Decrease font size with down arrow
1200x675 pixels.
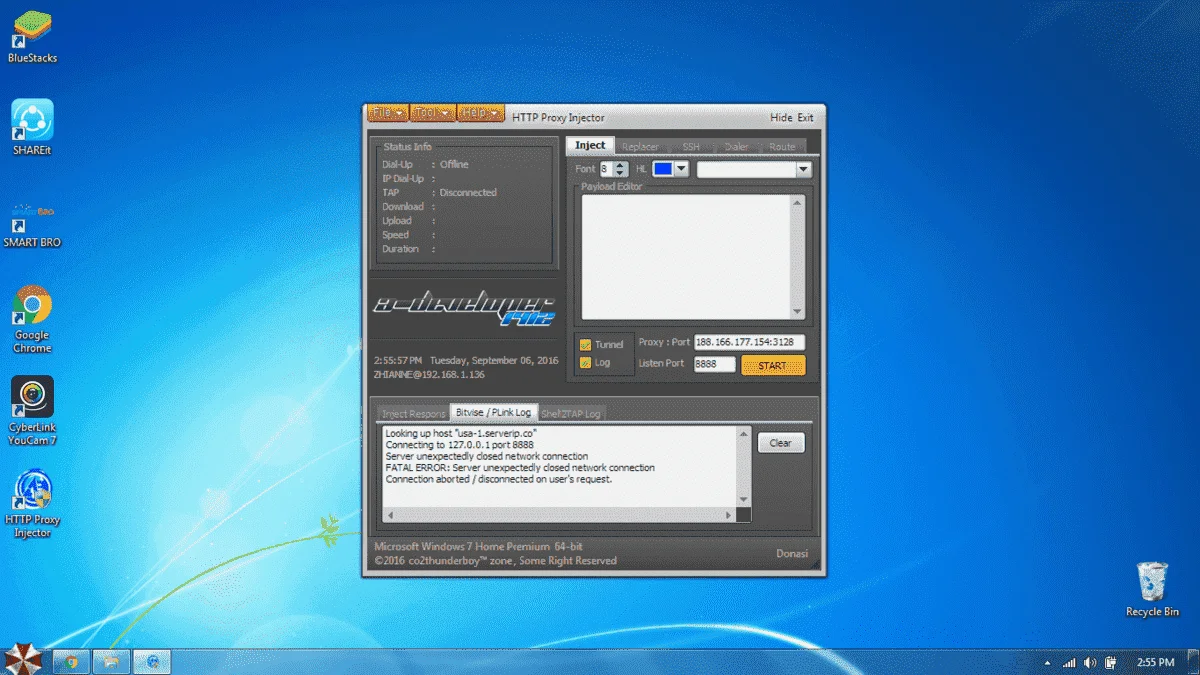coord(621,174)
